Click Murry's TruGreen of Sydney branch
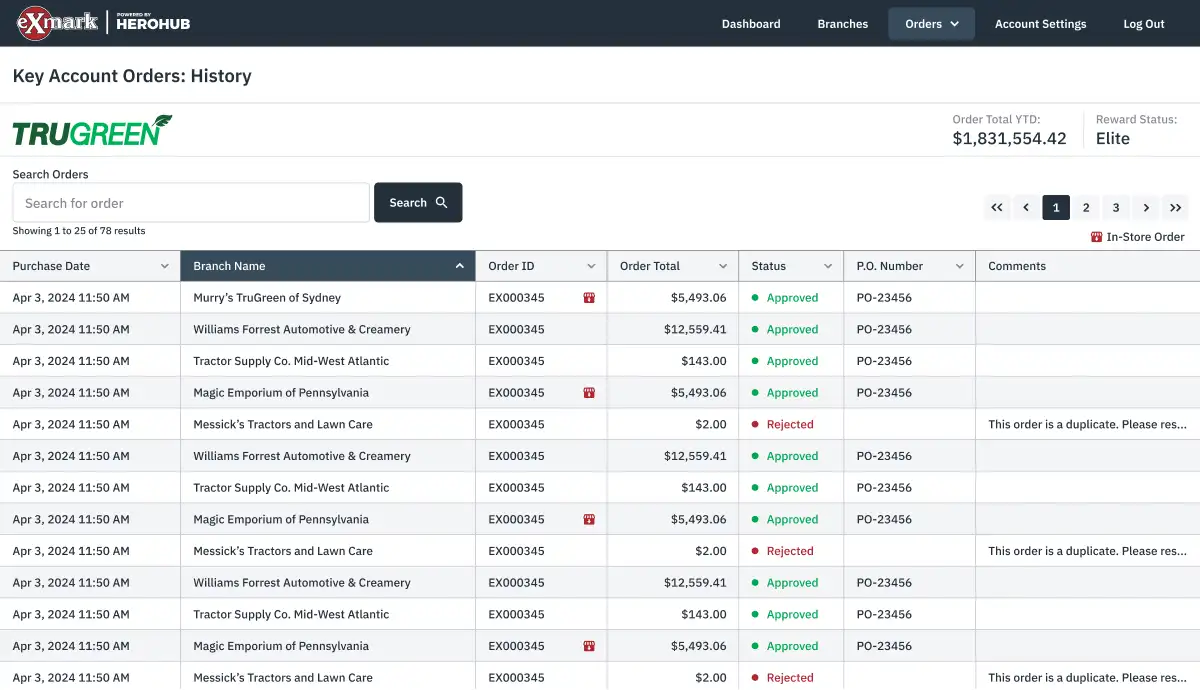The image size is (1200, 690). coord(267,298)
